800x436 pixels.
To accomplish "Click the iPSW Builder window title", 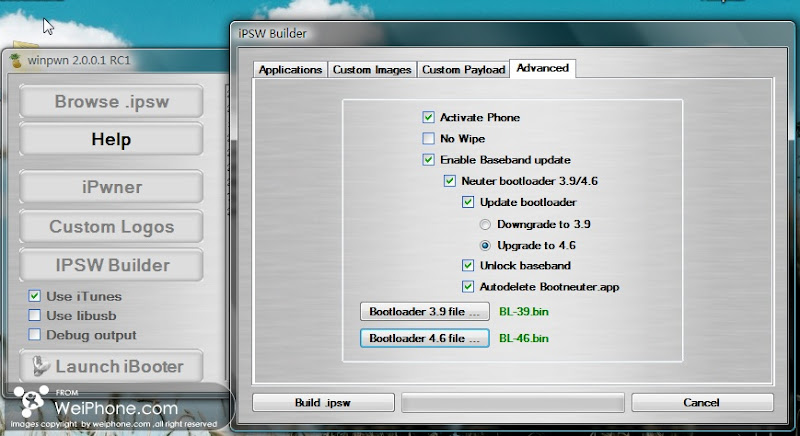I will pyautogui.click(x=272, y=34).
